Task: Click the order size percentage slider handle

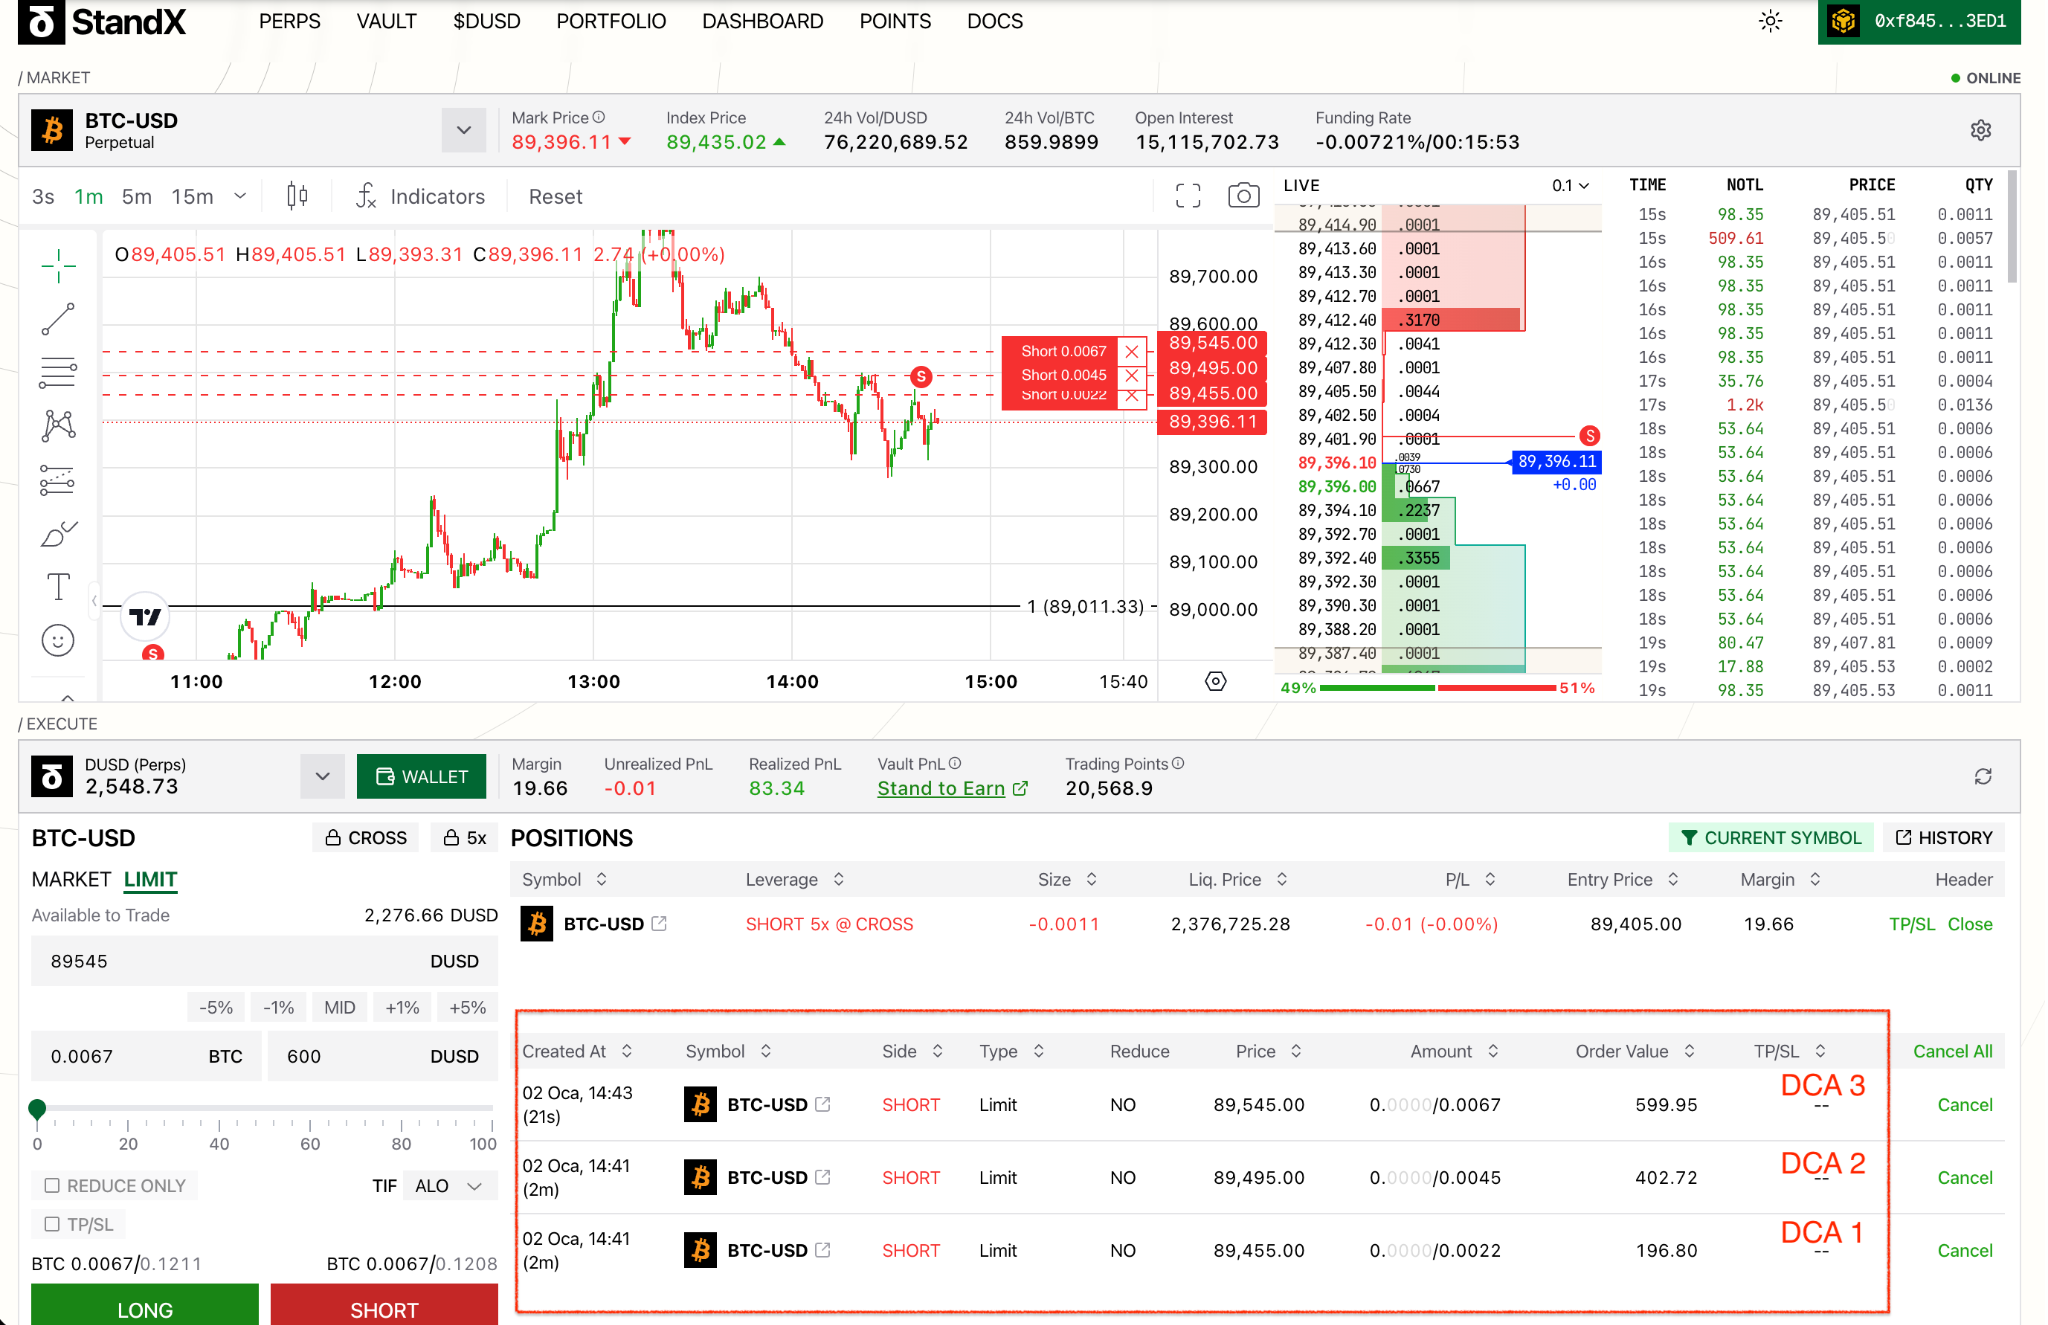Action: click(x=37, y=1108)
